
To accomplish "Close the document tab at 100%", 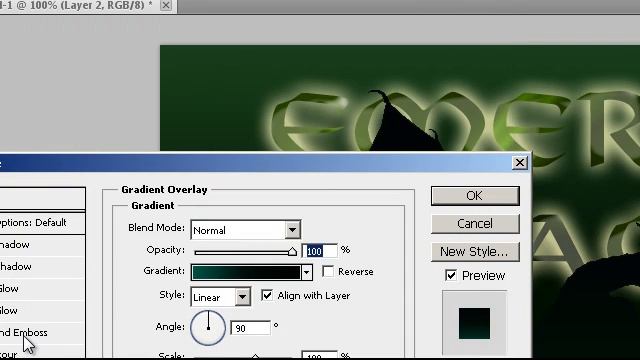I will 166,5.
